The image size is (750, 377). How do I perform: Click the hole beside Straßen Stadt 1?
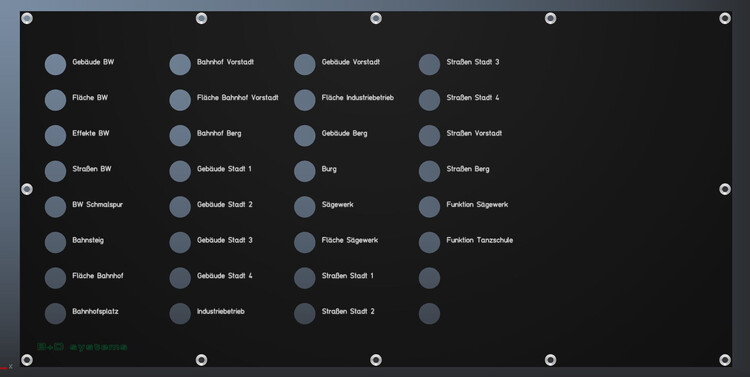(x=305, y=278)
